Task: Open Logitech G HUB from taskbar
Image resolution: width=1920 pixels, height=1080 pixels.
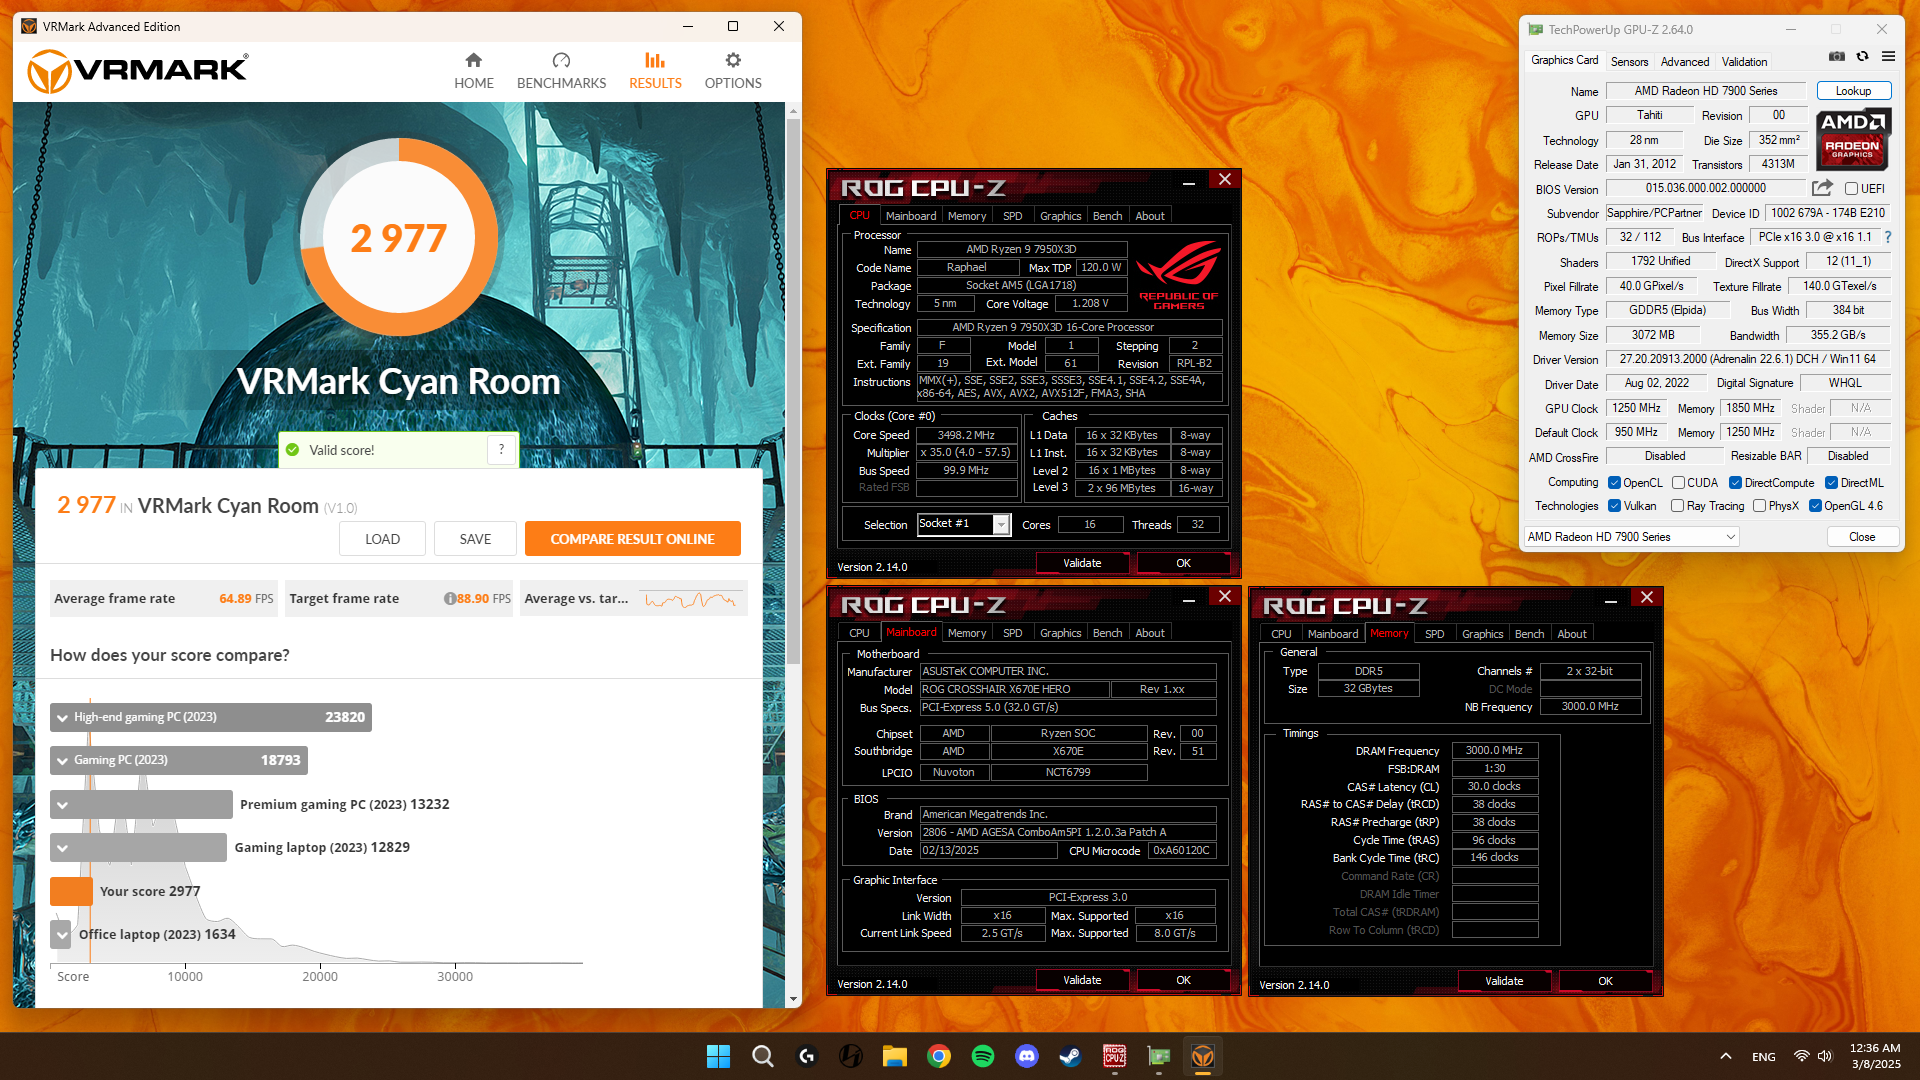Action: click(807, 1056)
